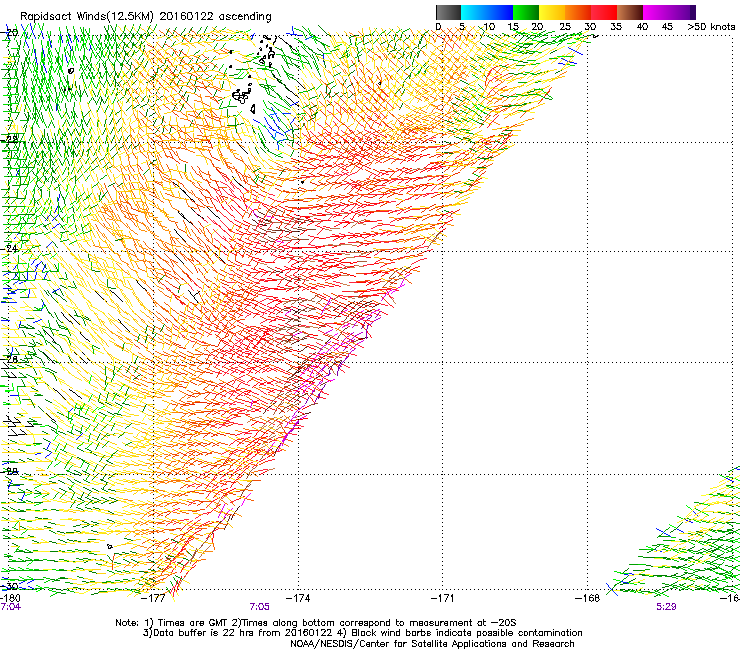The image size is (740, 650).
Task: Click the '3)Data buffer is 22 hrs' note line
Action: [x=362, y=633]
